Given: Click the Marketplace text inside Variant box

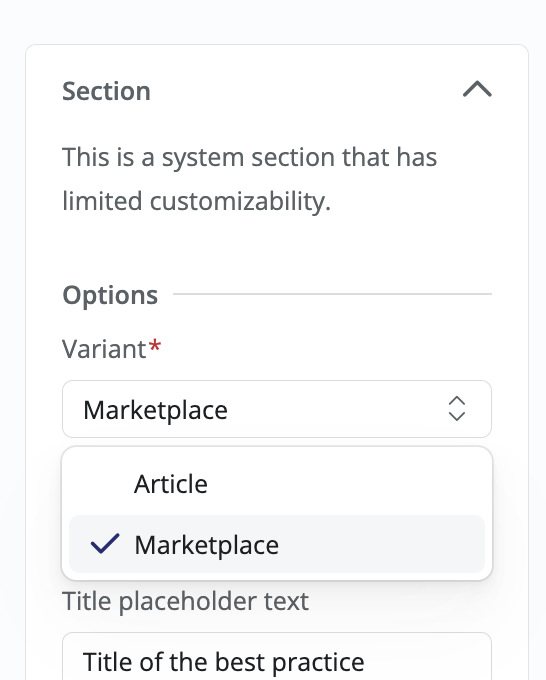Looking at the screenshot, I should click(x=155, y=410).
